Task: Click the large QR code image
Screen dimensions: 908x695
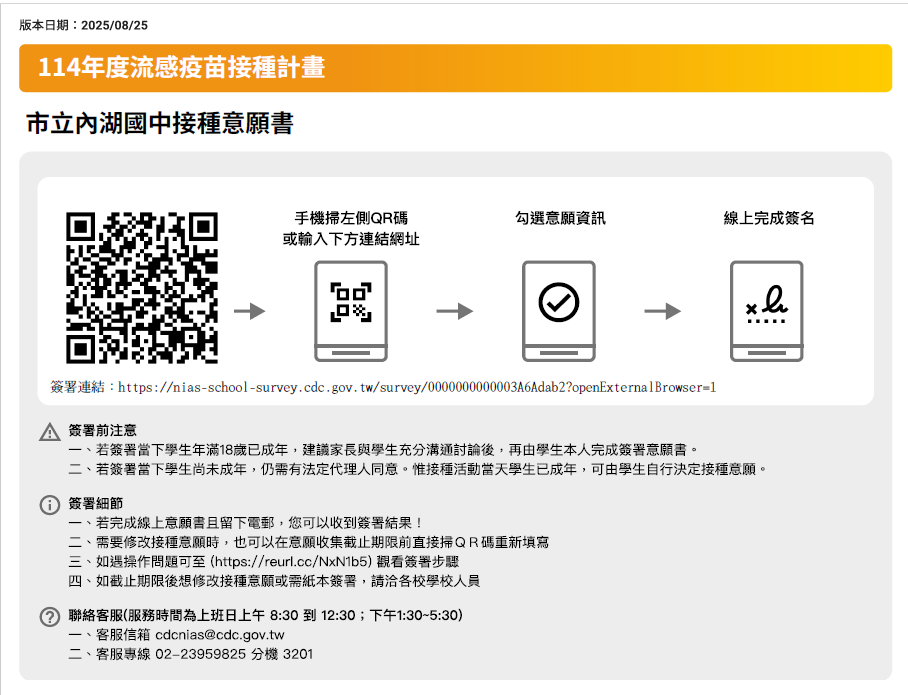Action: [142, 288]
